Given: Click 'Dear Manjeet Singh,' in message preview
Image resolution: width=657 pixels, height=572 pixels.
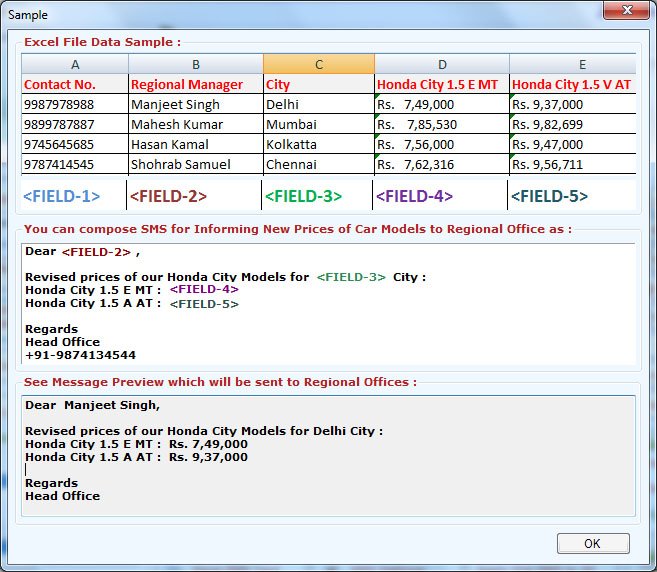Looking at the screenshot, I should (x=93, y=405).
